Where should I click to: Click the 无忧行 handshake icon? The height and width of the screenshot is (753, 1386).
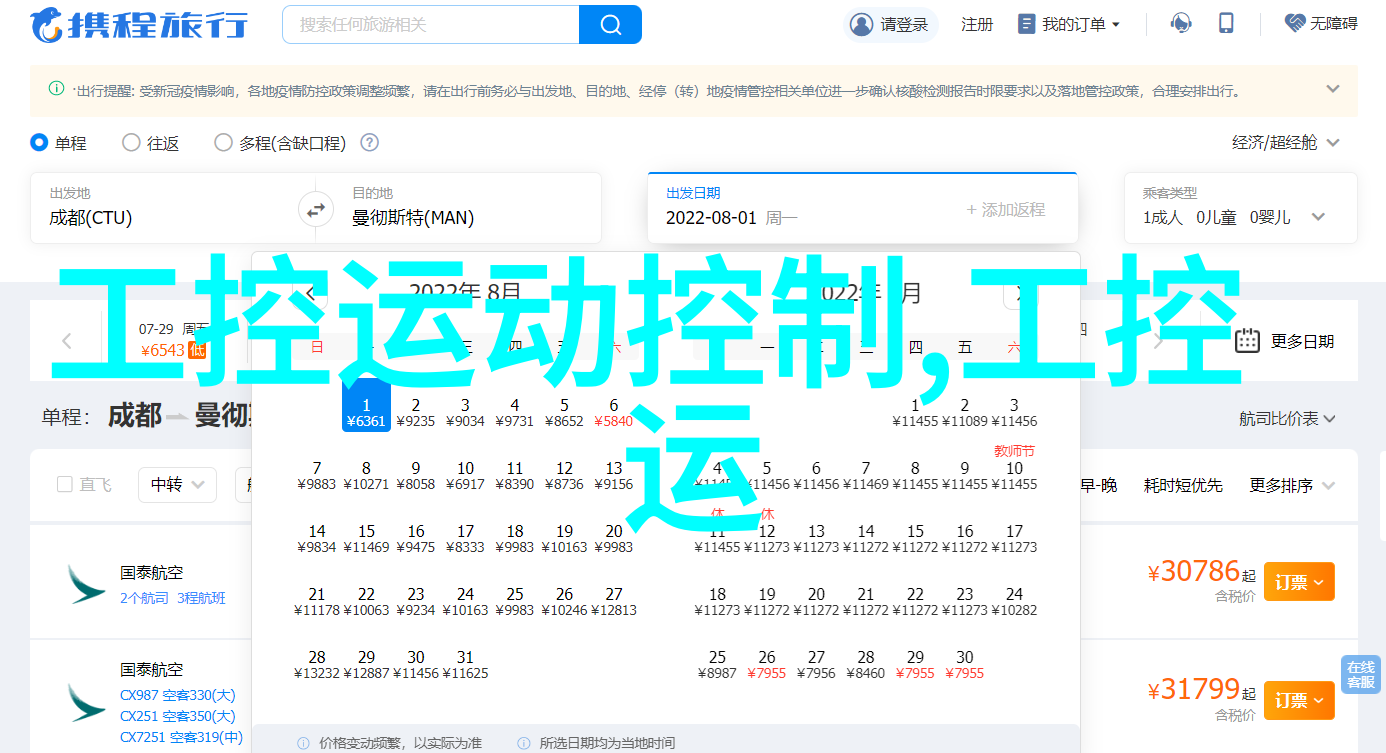coord(1295,24)
